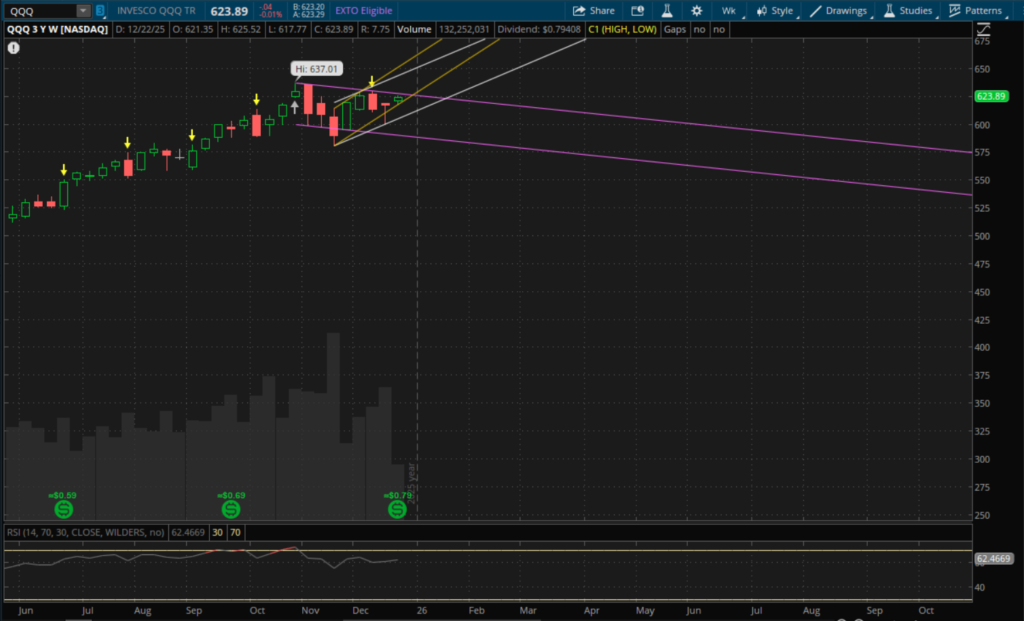The width and height of the screenshot is (1024, 621).
Task: Click the blue link number 3 icon
Action: 99,11
